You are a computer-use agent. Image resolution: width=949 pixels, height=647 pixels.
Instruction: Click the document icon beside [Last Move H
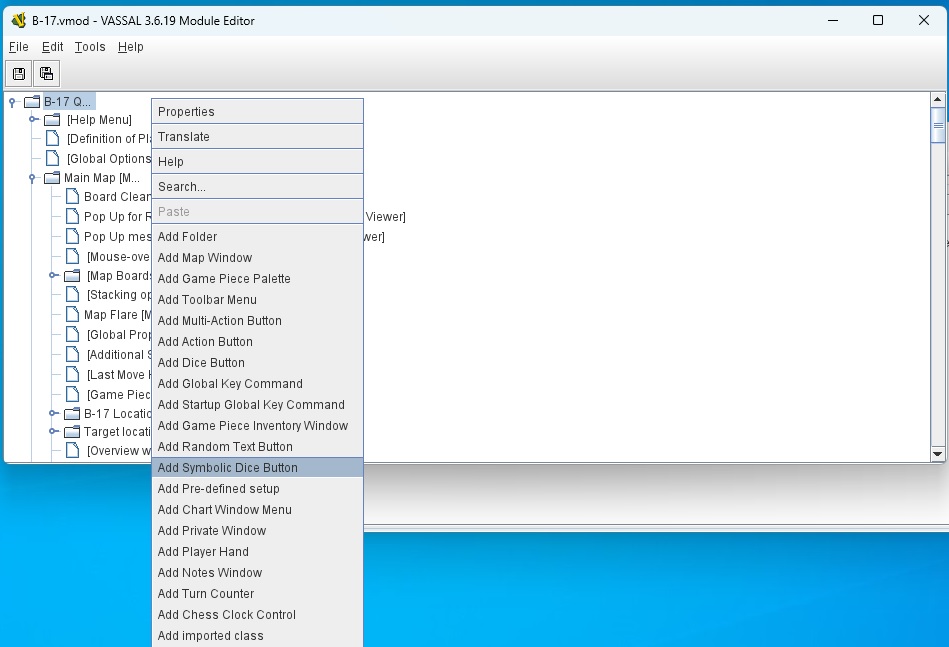click(x=73, y=375)
